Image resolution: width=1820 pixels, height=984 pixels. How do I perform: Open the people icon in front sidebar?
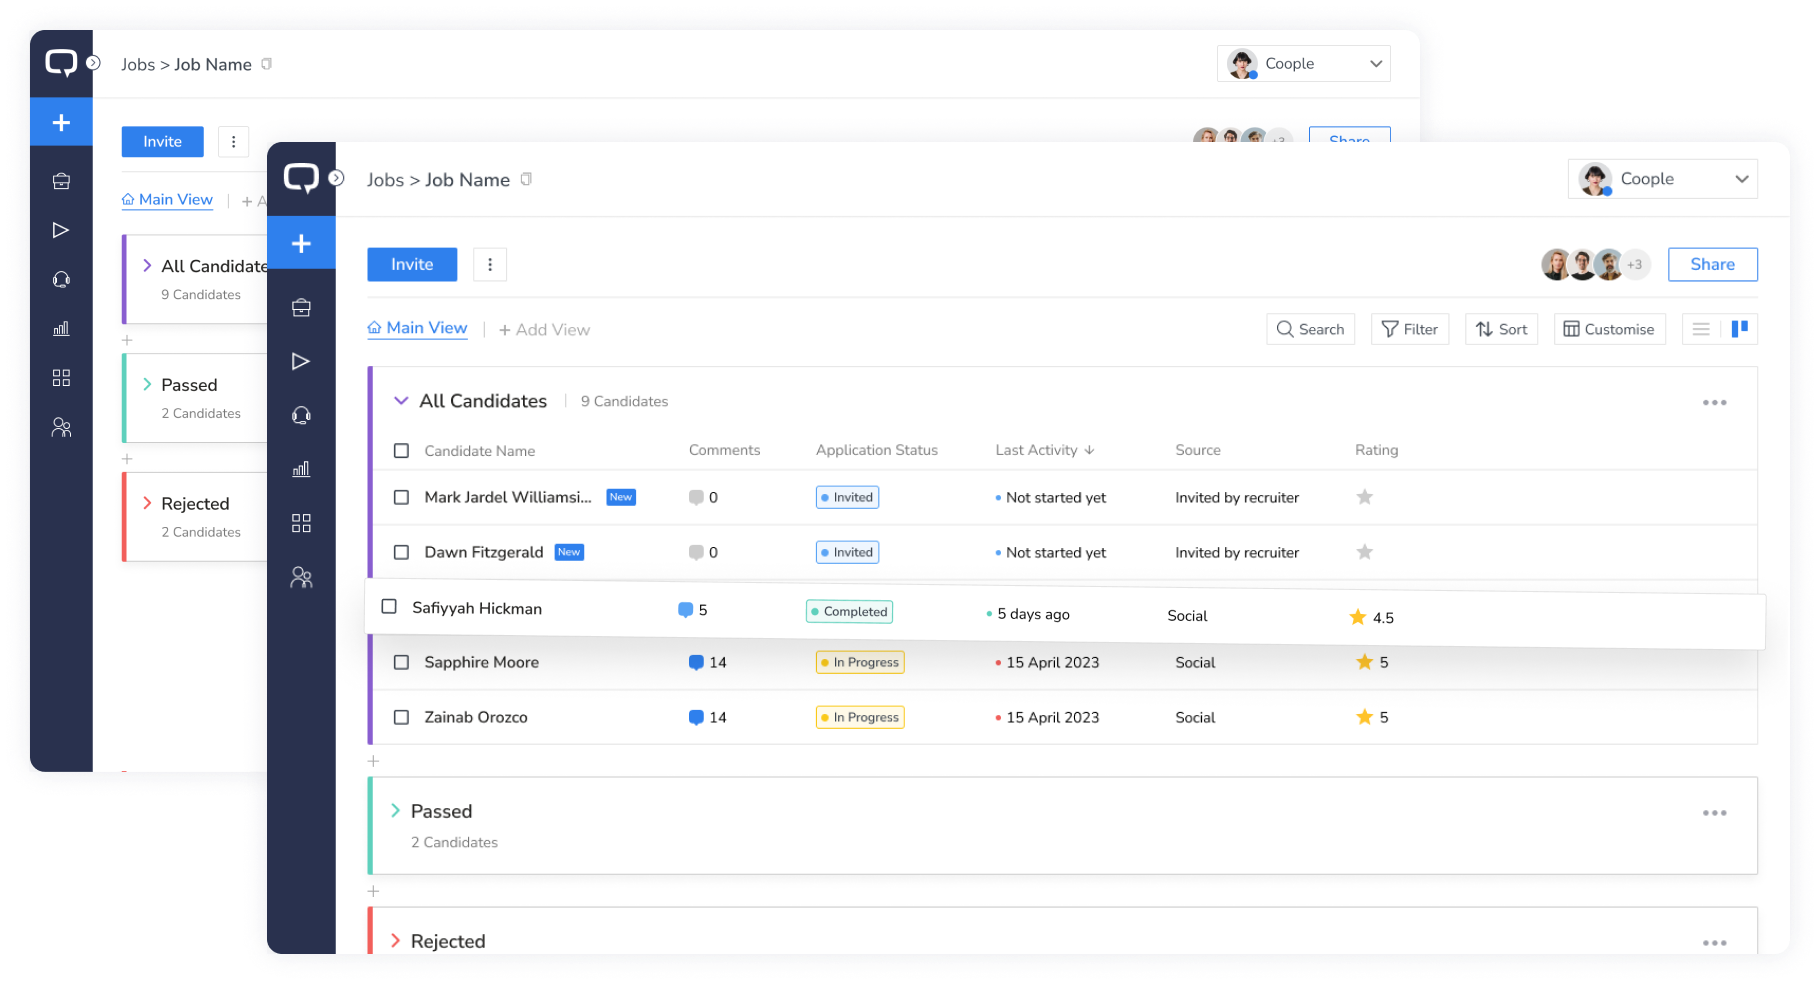tap(301, 577)
